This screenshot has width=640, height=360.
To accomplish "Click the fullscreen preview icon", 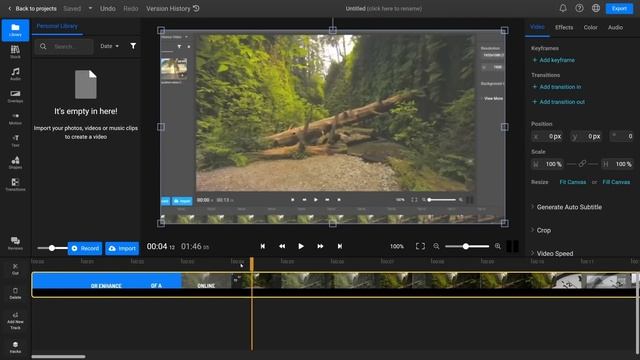I will coord(420,246).
